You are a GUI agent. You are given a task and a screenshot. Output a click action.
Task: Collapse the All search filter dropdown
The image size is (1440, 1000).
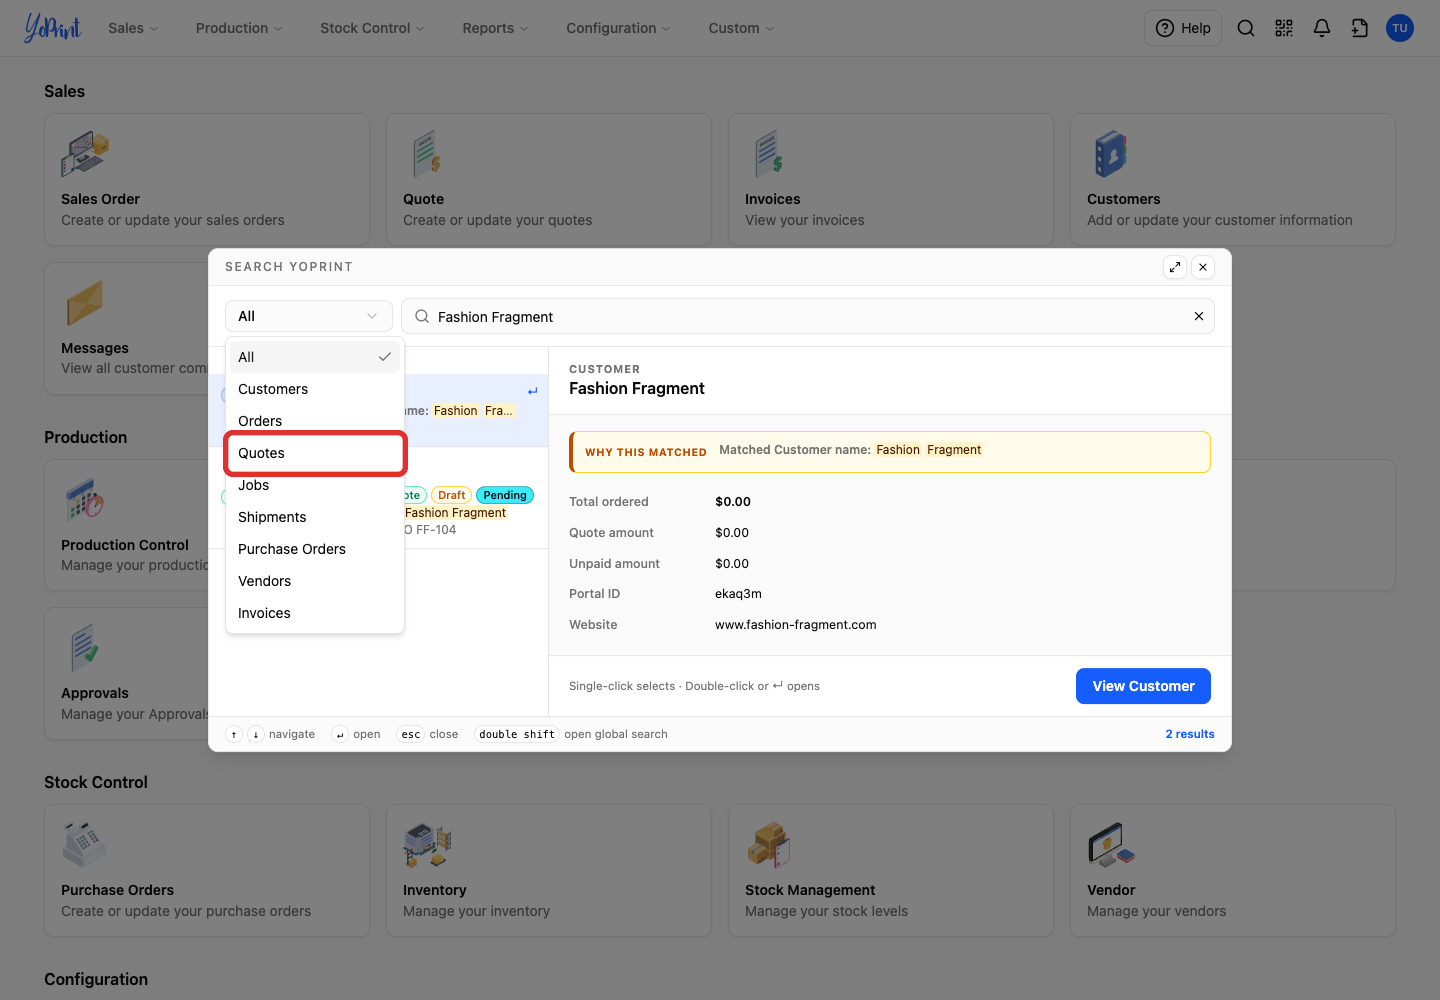(308, 316)
